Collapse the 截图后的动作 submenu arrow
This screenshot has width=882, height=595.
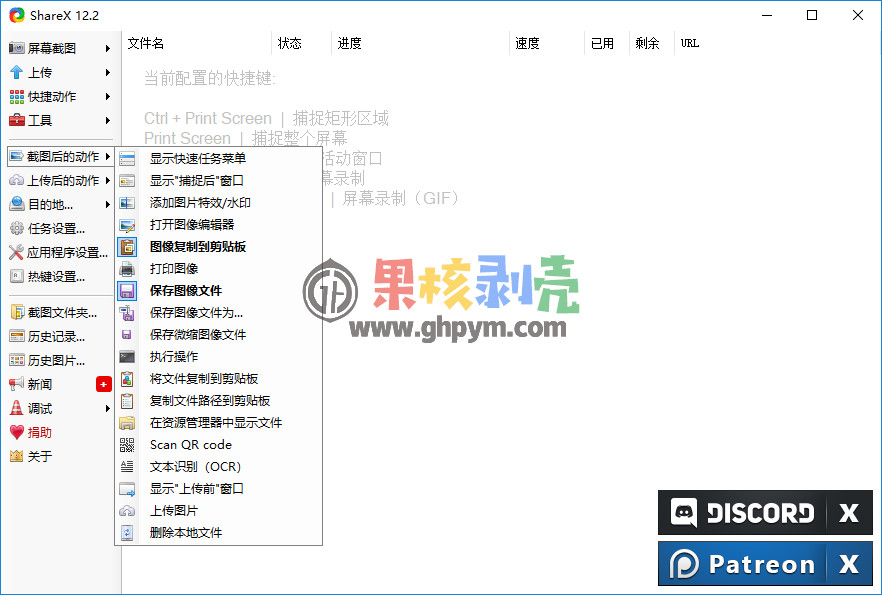tap(107, 156)
